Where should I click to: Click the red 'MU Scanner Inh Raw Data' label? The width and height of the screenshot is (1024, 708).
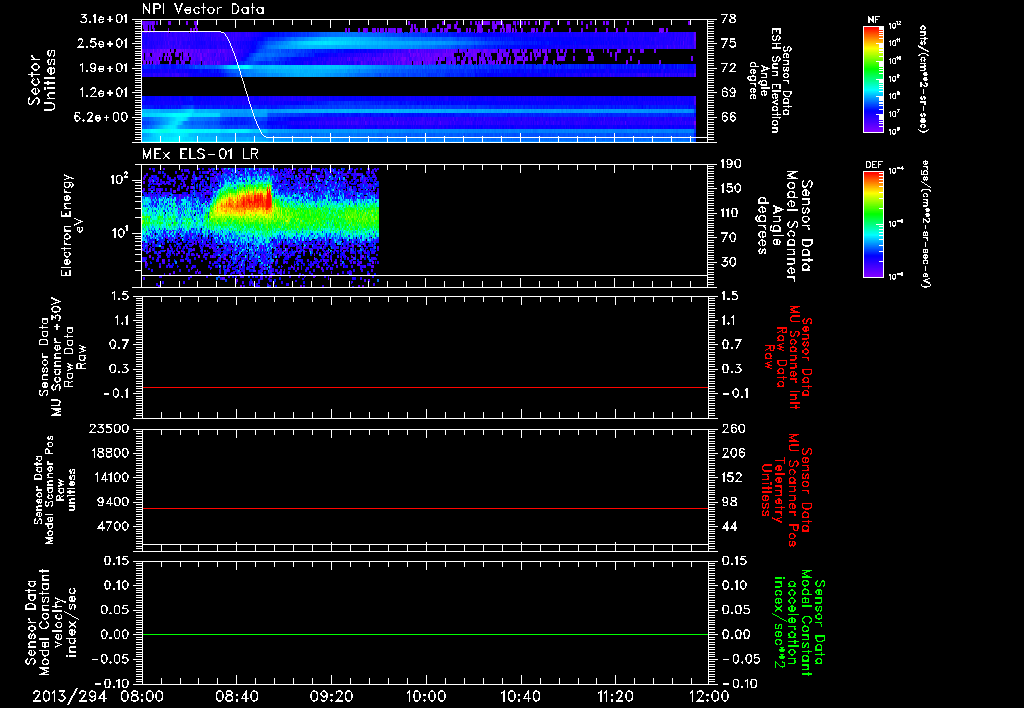coord(790,357)
